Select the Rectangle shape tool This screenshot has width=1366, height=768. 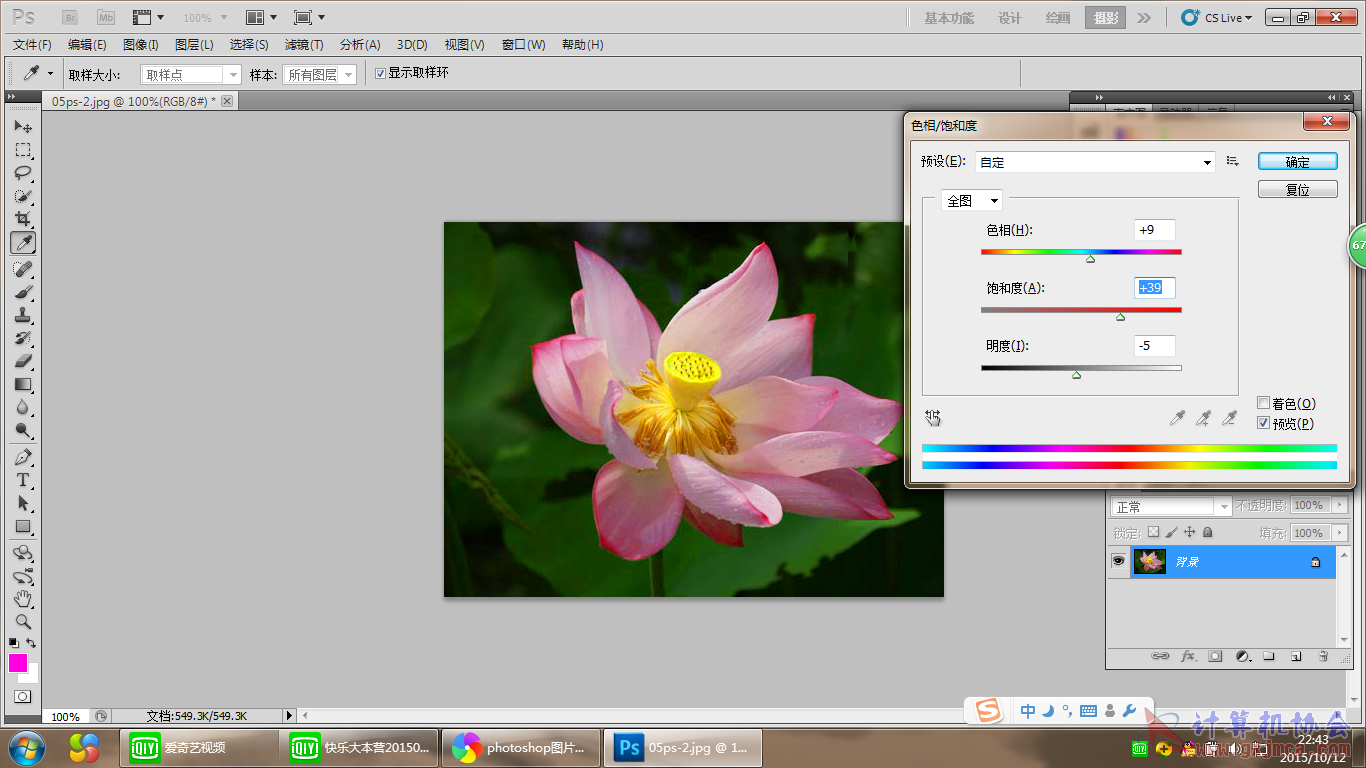coord(23,526)
